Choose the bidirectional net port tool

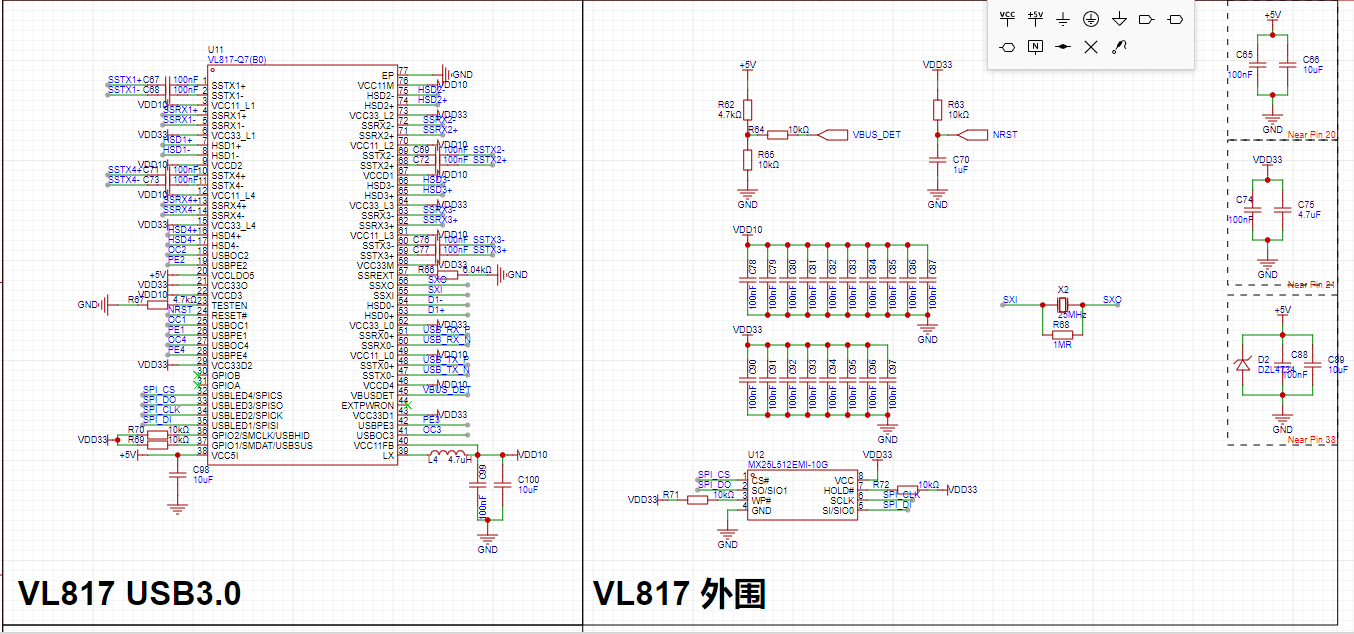point(1008,46)
